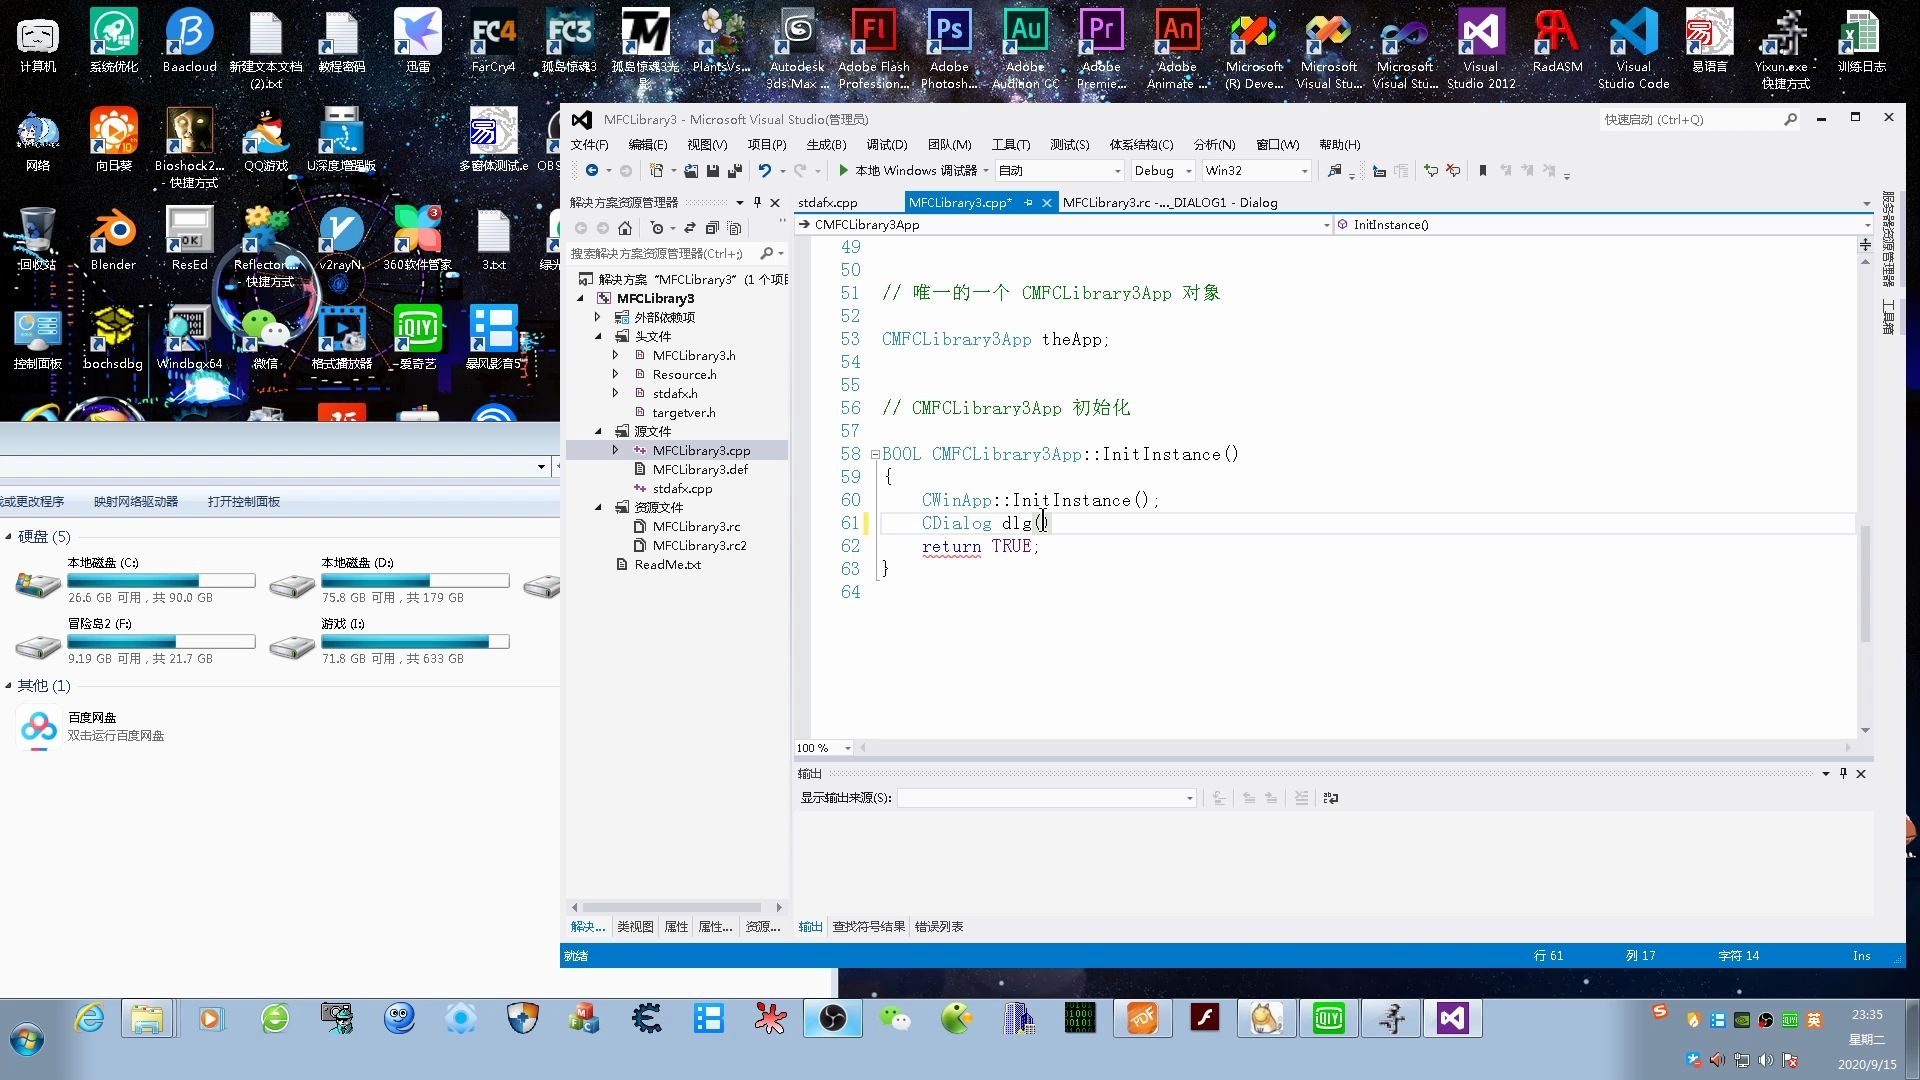Click the C: drive usage bar
1920x1080 pixels.
[x=161, y=581]
